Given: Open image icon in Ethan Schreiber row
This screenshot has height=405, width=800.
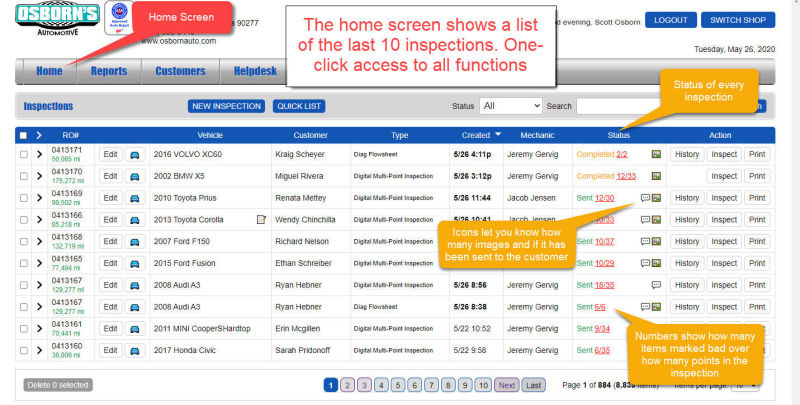Looking at the screenshot, I should tap(656, 263).
